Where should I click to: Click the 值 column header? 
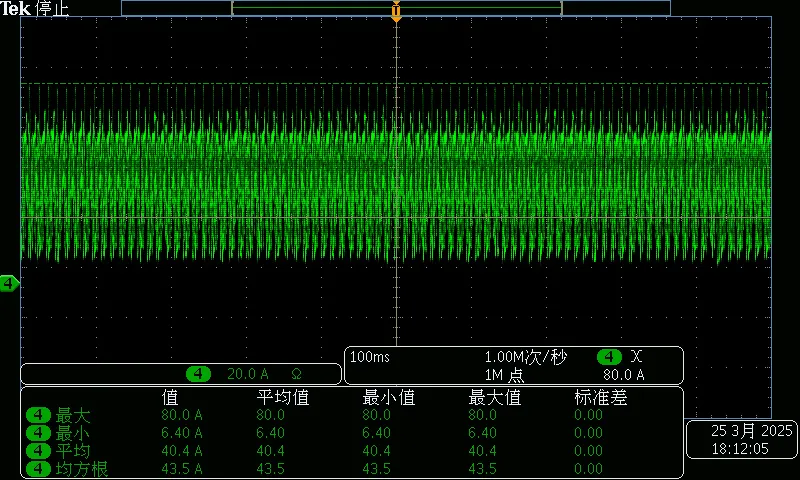170,397
